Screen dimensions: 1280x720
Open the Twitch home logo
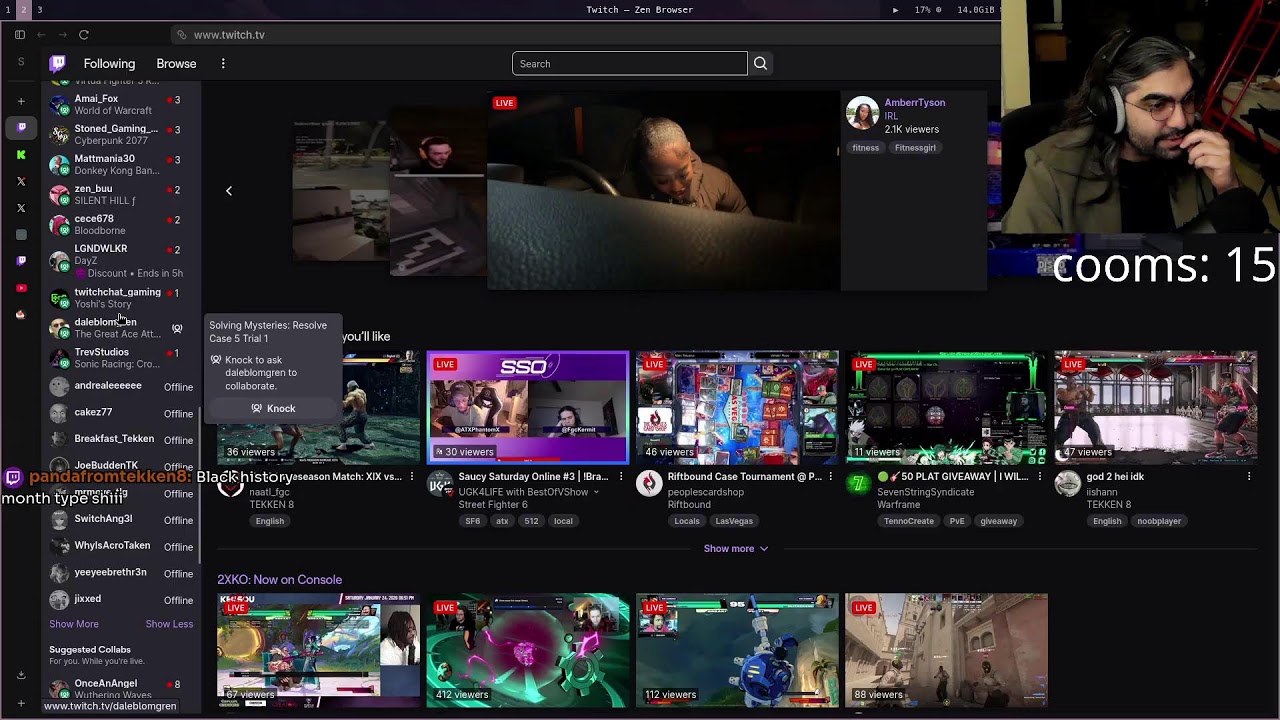pyautogui.click(x=58, y=63)
